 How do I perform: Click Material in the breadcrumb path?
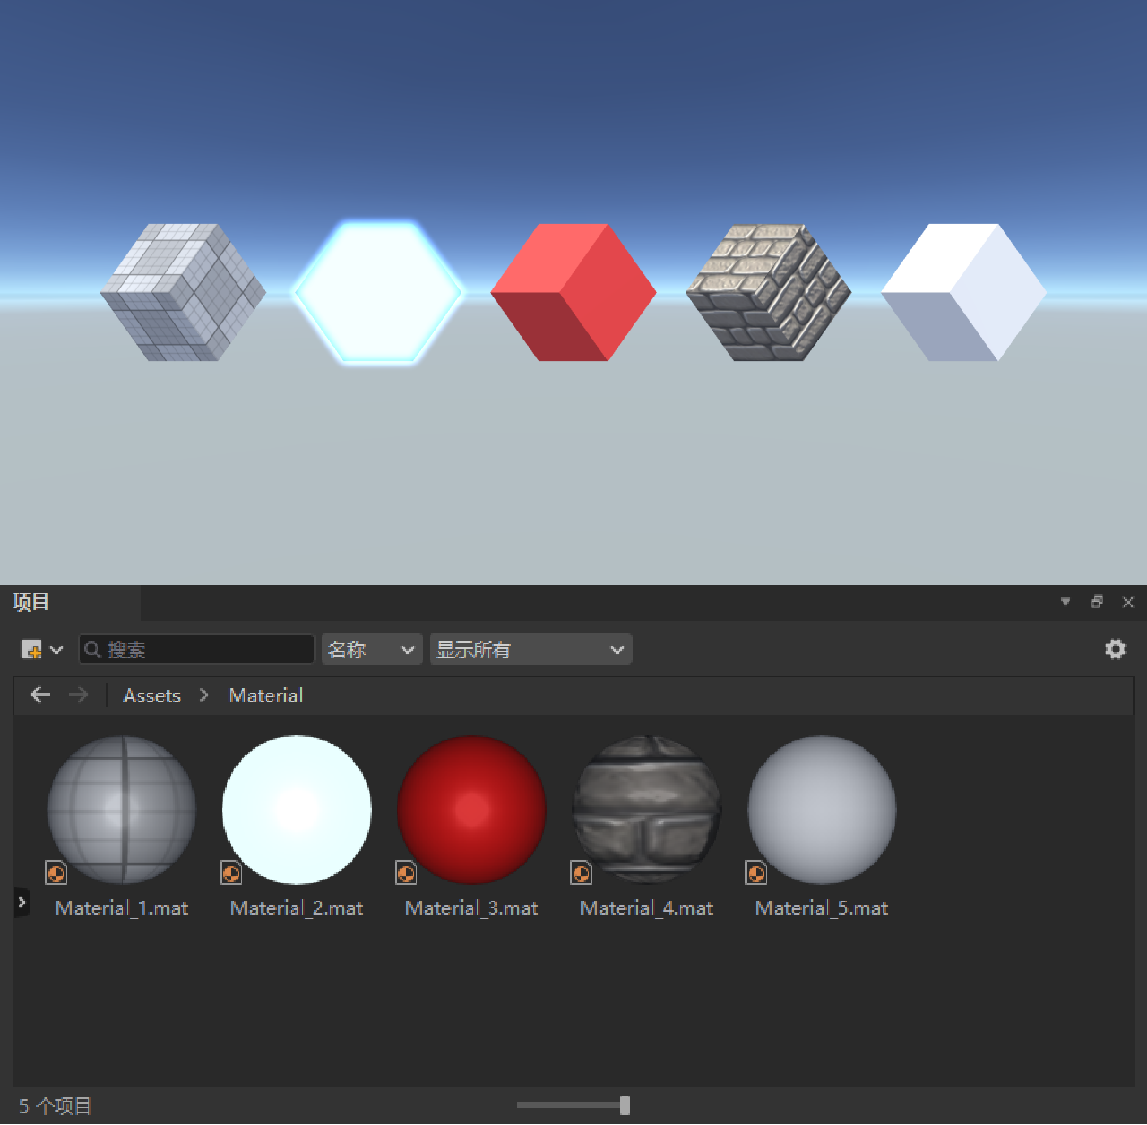click(x=264, y=695)
